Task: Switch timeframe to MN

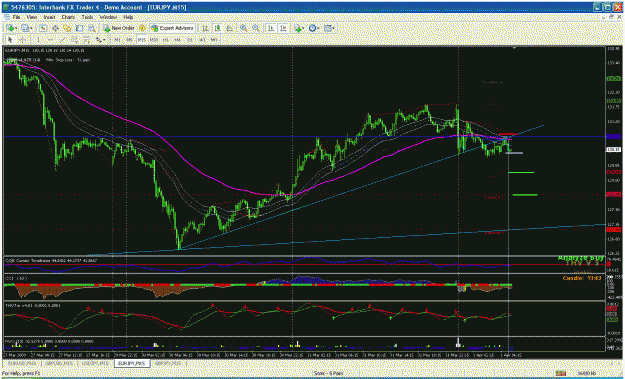Action: 214,40
